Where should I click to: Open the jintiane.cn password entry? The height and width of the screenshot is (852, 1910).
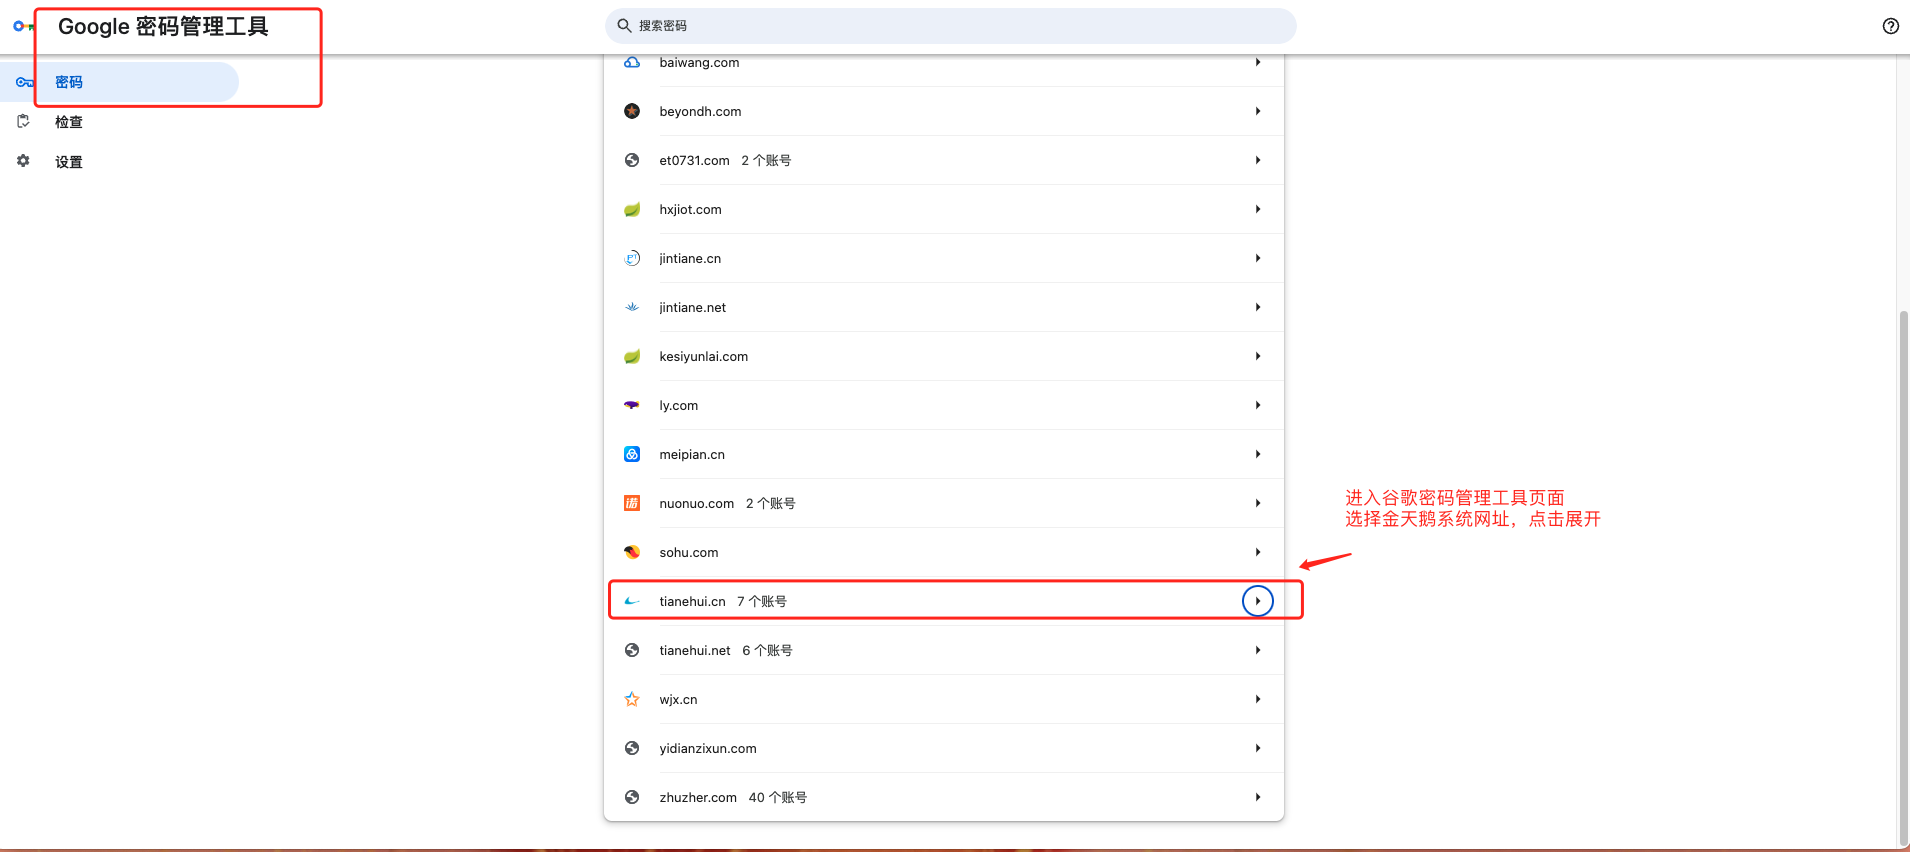click(944, 258)
